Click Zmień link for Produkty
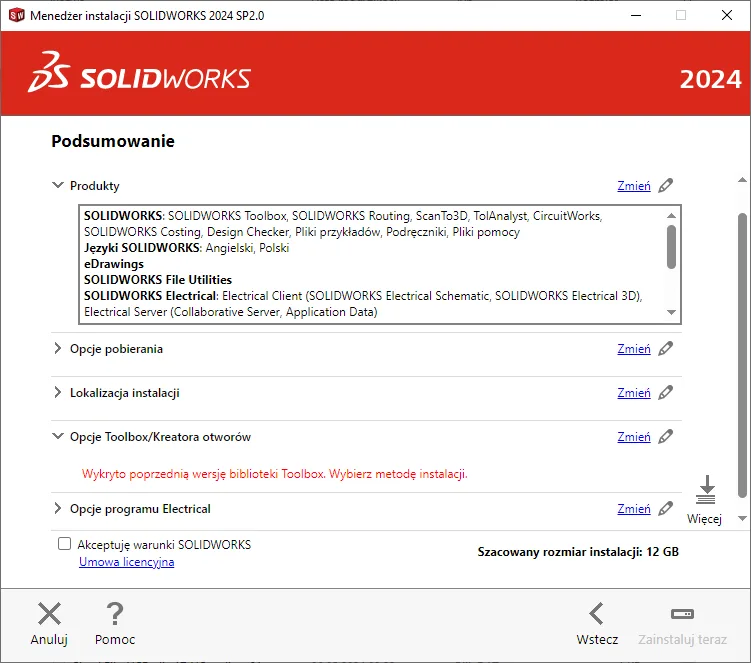The height and width of the screenshot is (663, 751). 634,186
